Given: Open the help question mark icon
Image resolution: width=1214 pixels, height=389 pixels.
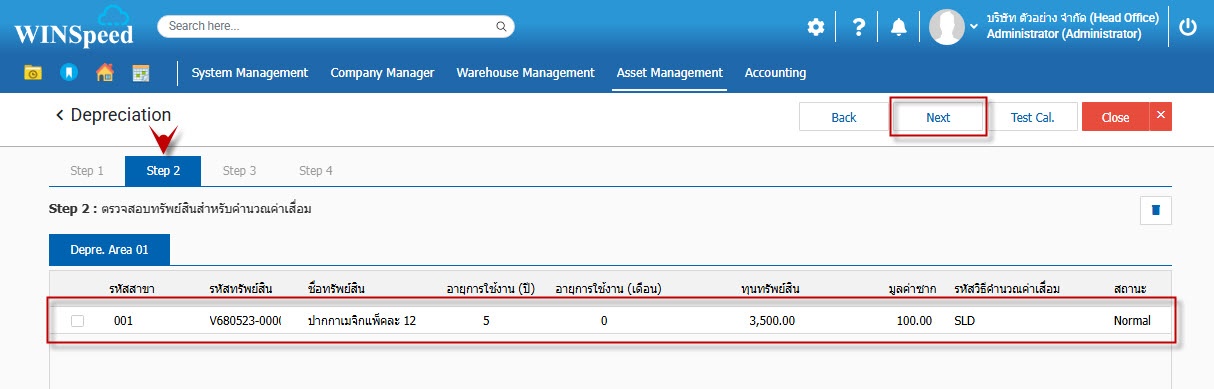Looking at the screenshot, I should click(858, 27).
